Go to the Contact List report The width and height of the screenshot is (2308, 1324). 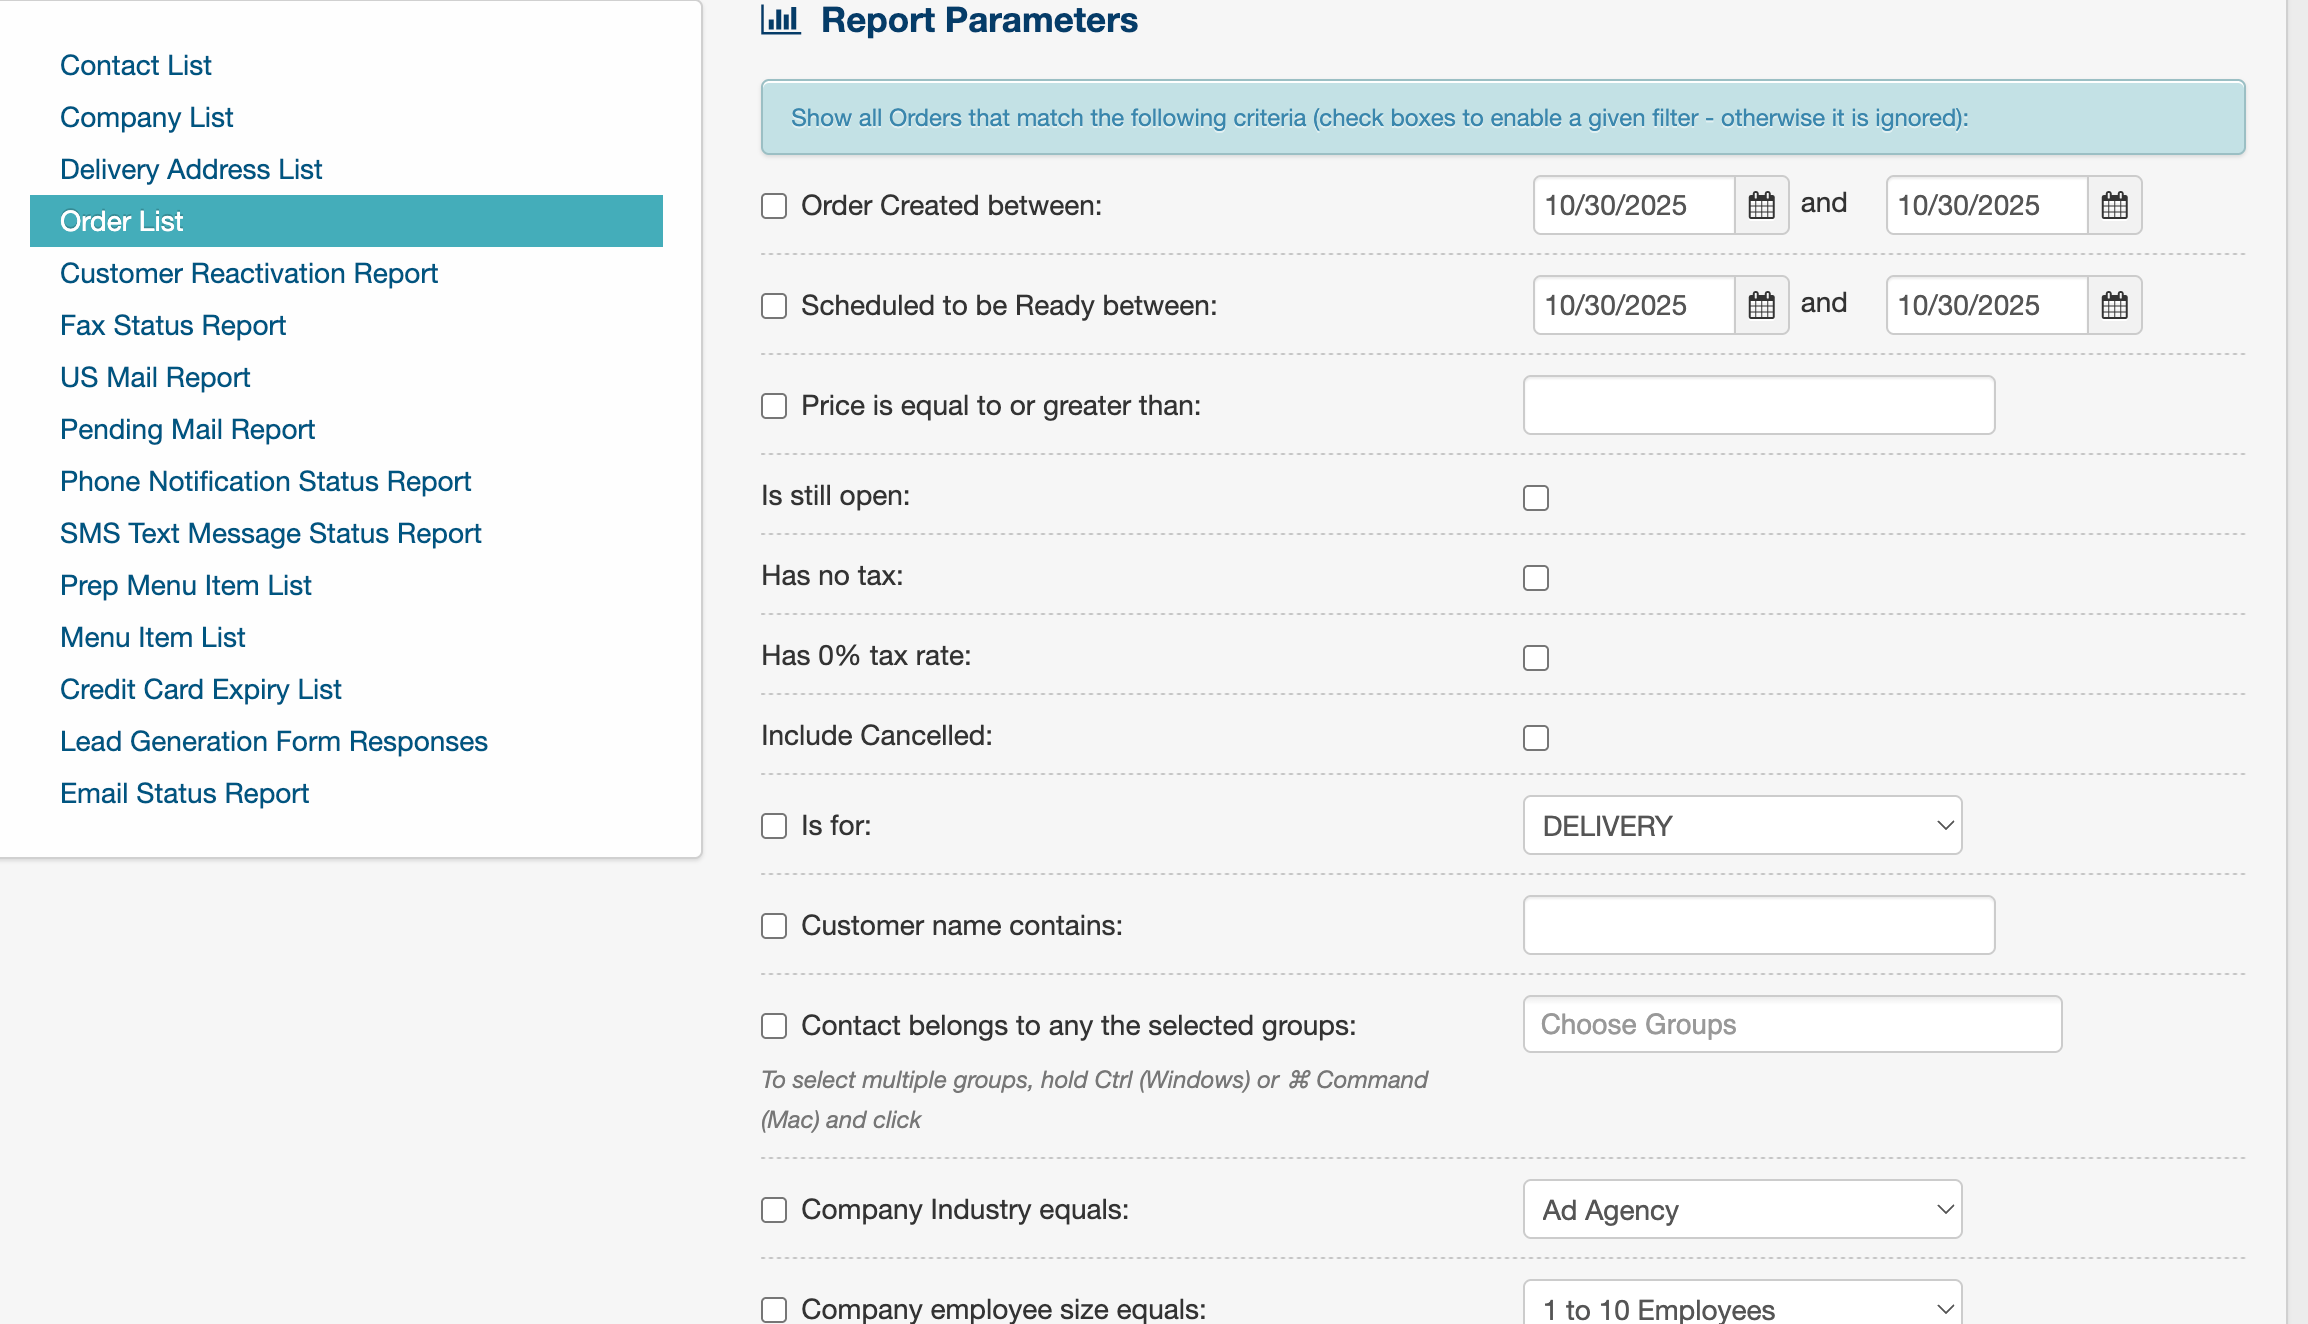pos(136,65)
